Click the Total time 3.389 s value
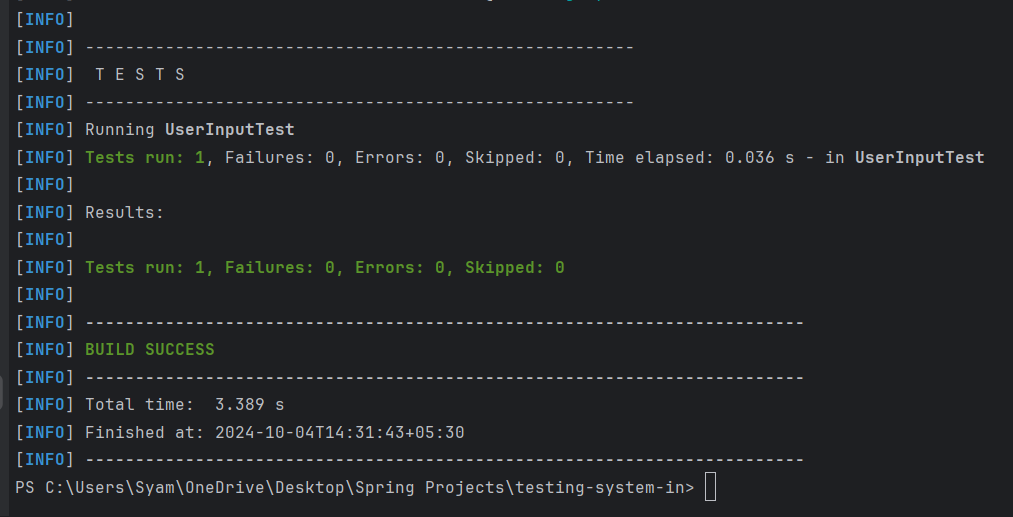1013x517 pixels. [x=249, y=405]
